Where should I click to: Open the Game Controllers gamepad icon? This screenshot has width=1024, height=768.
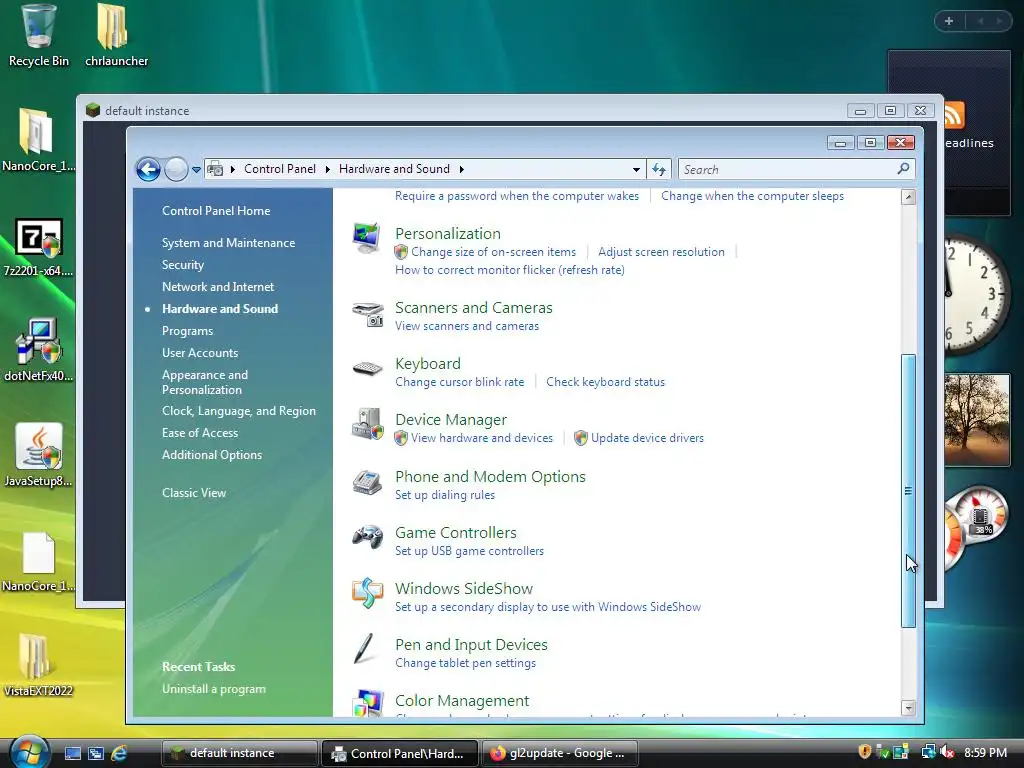coord(368,537)
